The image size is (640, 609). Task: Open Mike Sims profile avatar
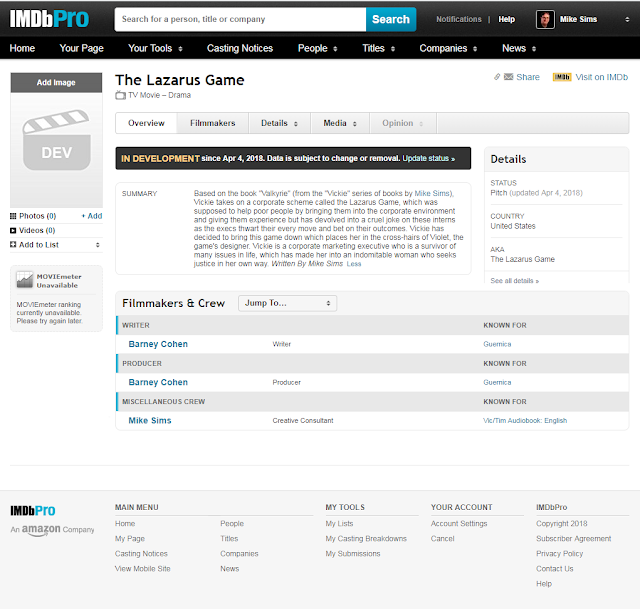(545, 19)
